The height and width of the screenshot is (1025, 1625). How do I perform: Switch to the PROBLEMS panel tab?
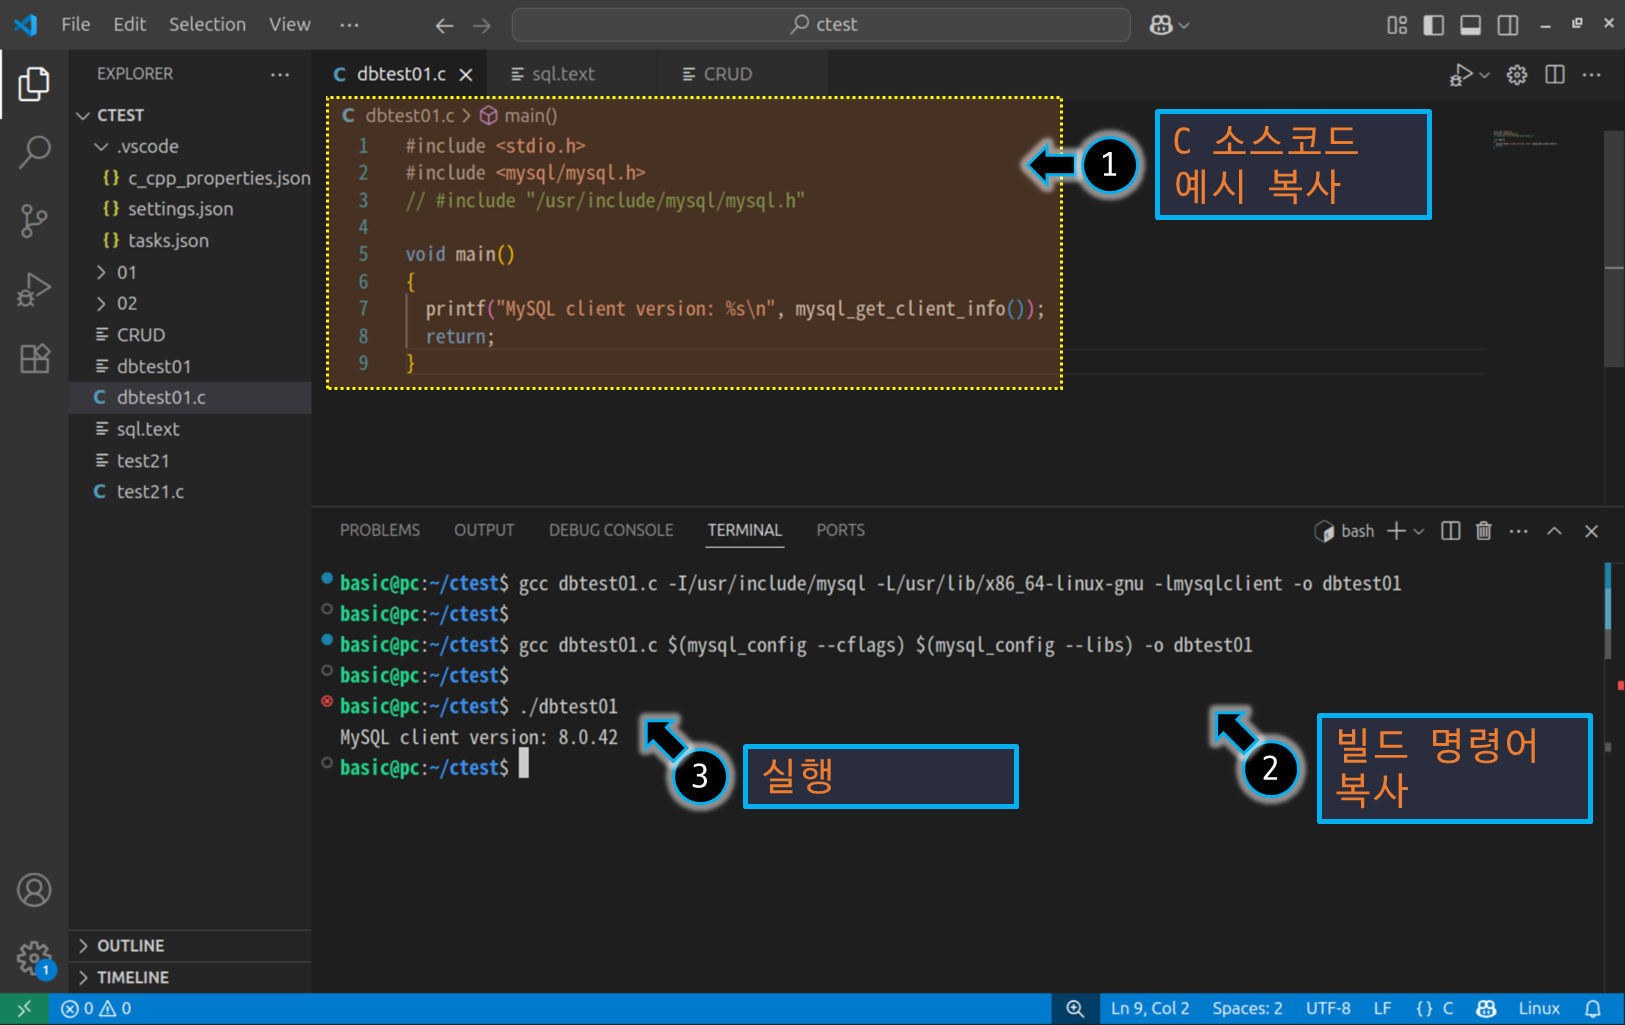[x=380, y=531]
